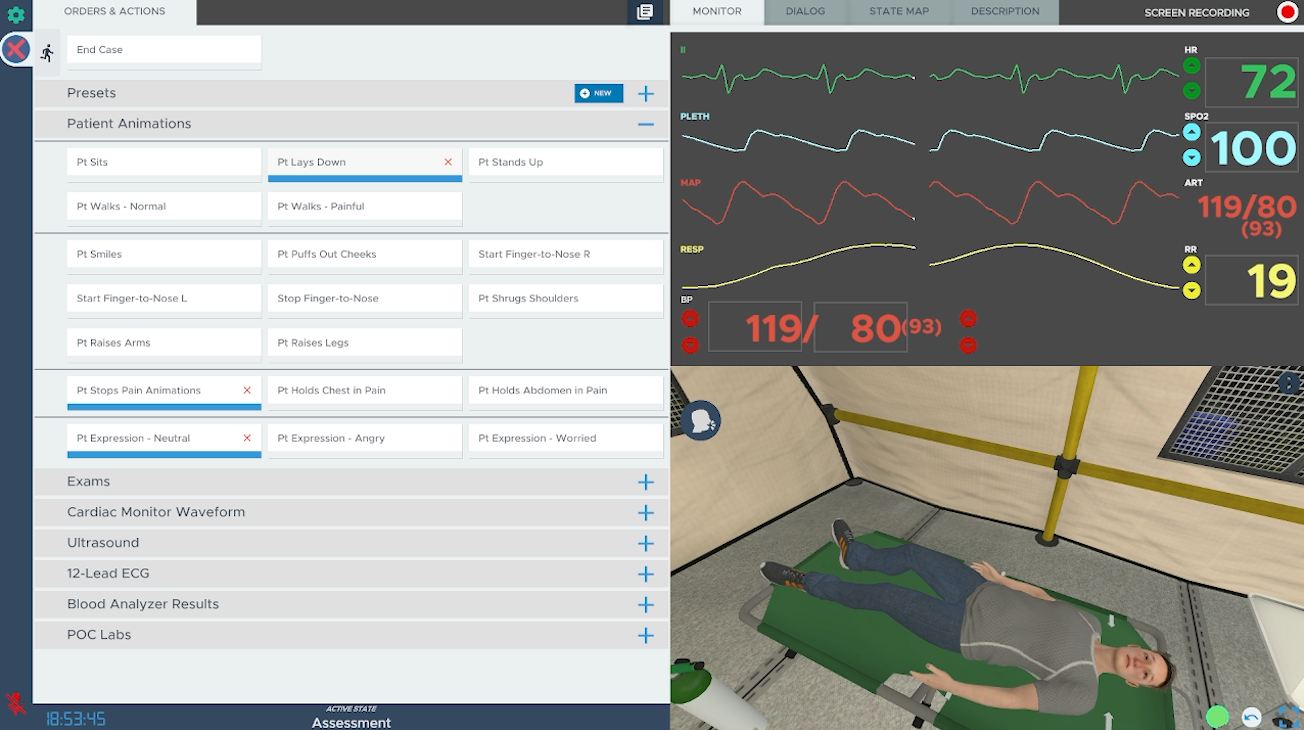Screen dimensions: 1304x730
Task: Click the muted microphone icon at bottom left
Action: [x=15, y=704]
